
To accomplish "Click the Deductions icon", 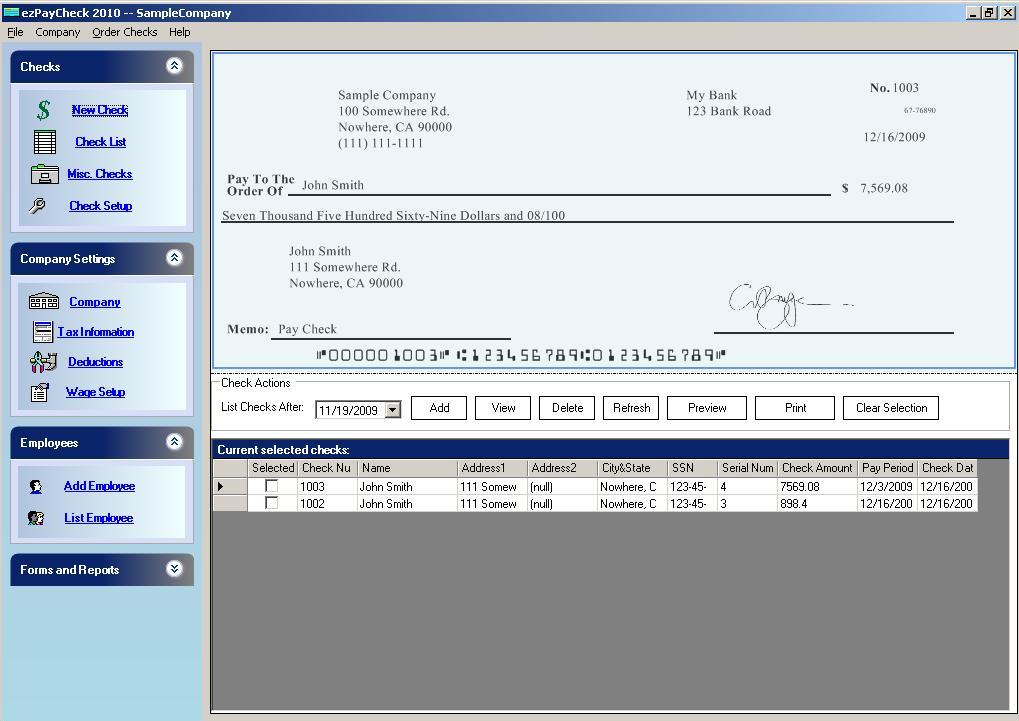I will coord(43,362).
